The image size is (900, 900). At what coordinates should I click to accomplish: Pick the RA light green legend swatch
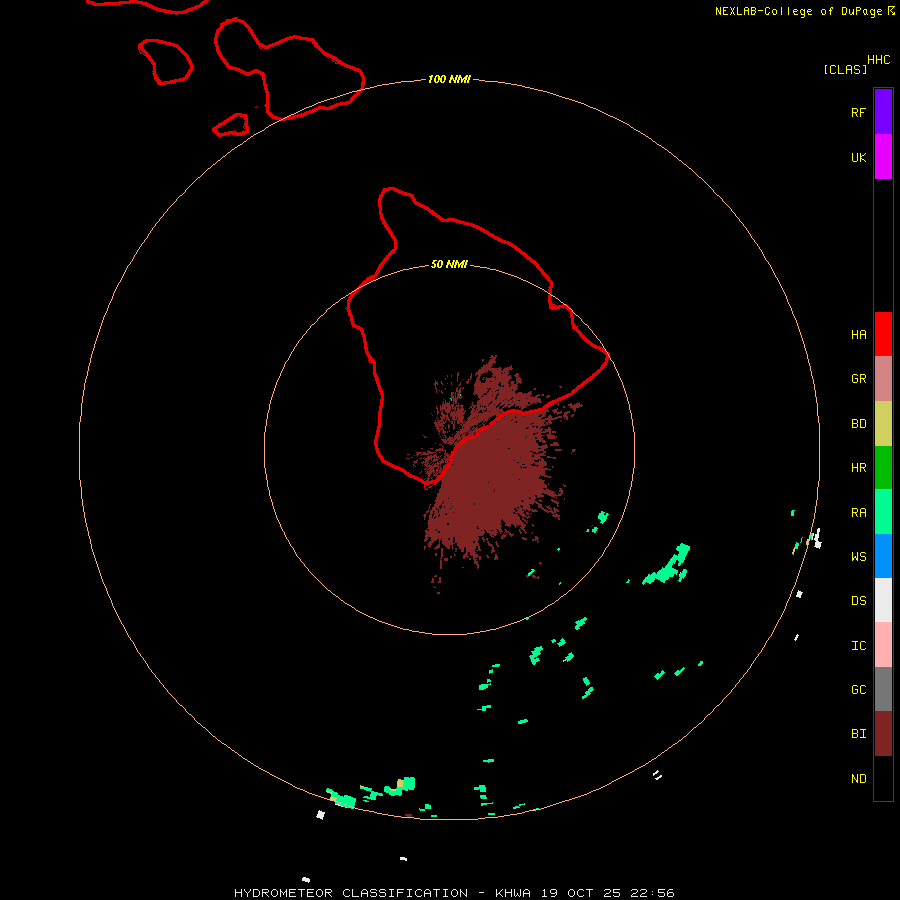[883, 512]
